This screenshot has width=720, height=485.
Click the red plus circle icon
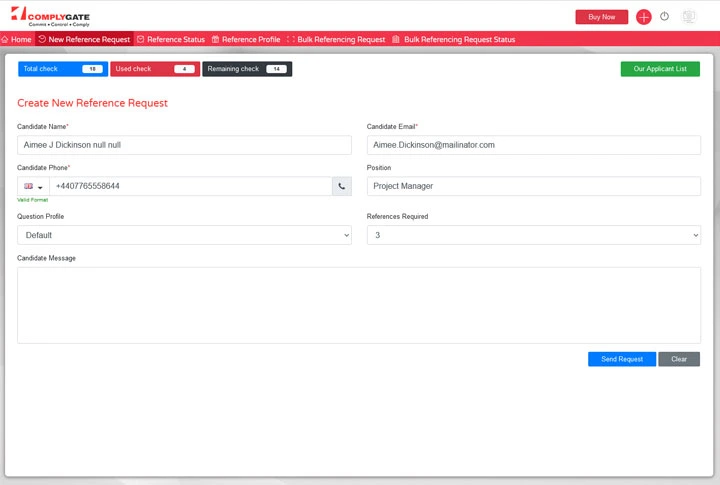[x=643, y=17]
